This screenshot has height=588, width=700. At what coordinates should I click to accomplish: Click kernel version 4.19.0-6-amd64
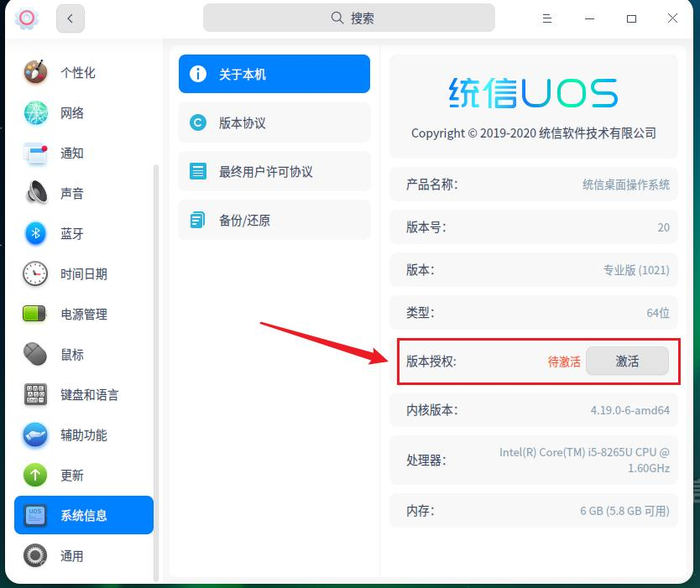pos(630,410)
